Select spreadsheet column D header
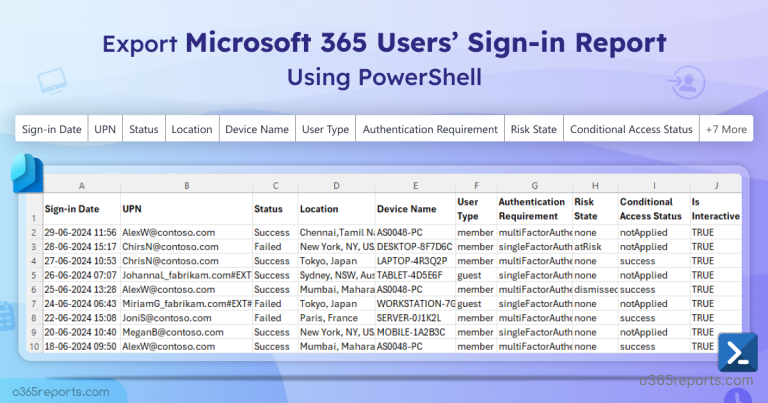Screen dimensions: 768x403 coord(336,186)
